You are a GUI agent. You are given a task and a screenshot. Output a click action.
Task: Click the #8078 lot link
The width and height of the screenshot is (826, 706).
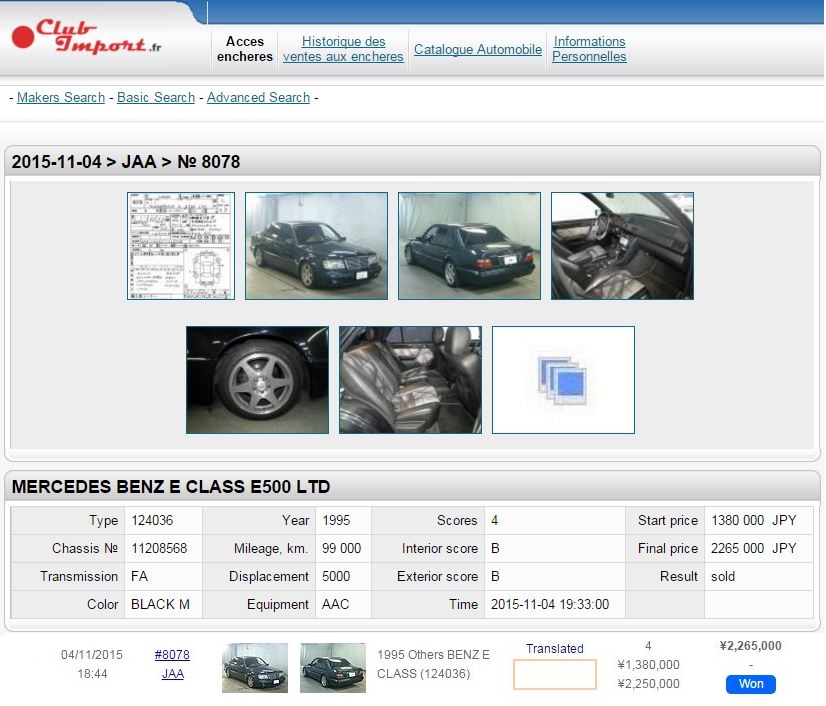[x=172, y=655]
